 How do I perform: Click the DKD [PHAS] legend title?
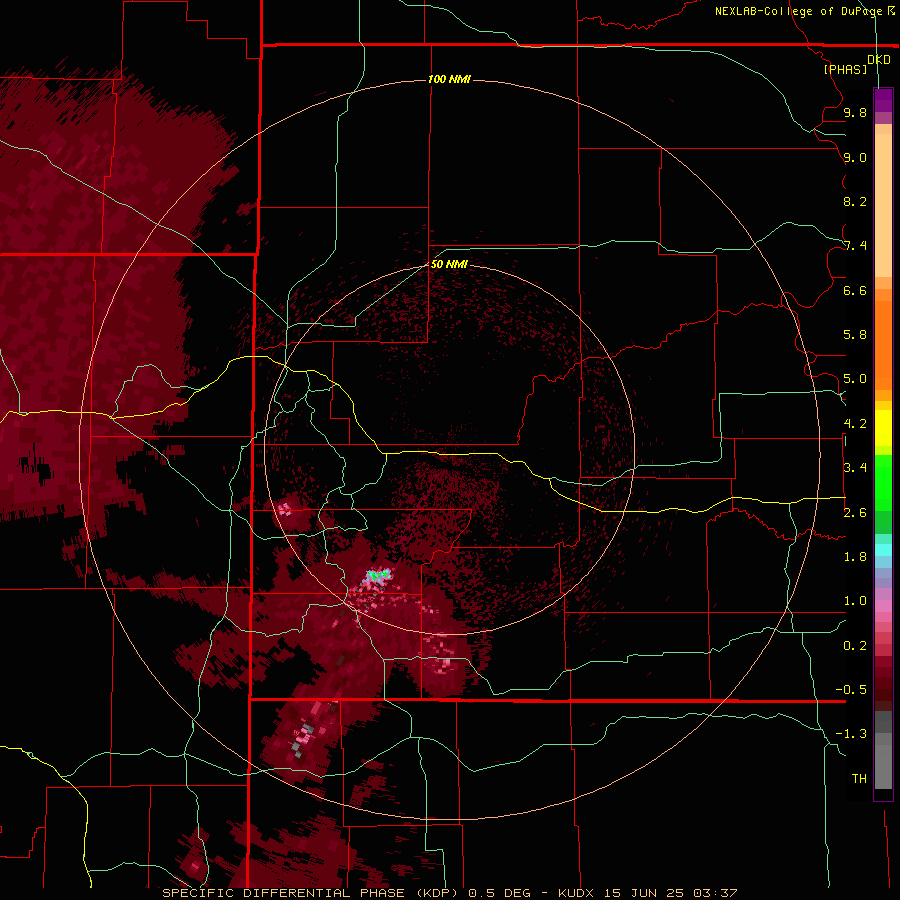pyautogui.click(x=856, y=64)
